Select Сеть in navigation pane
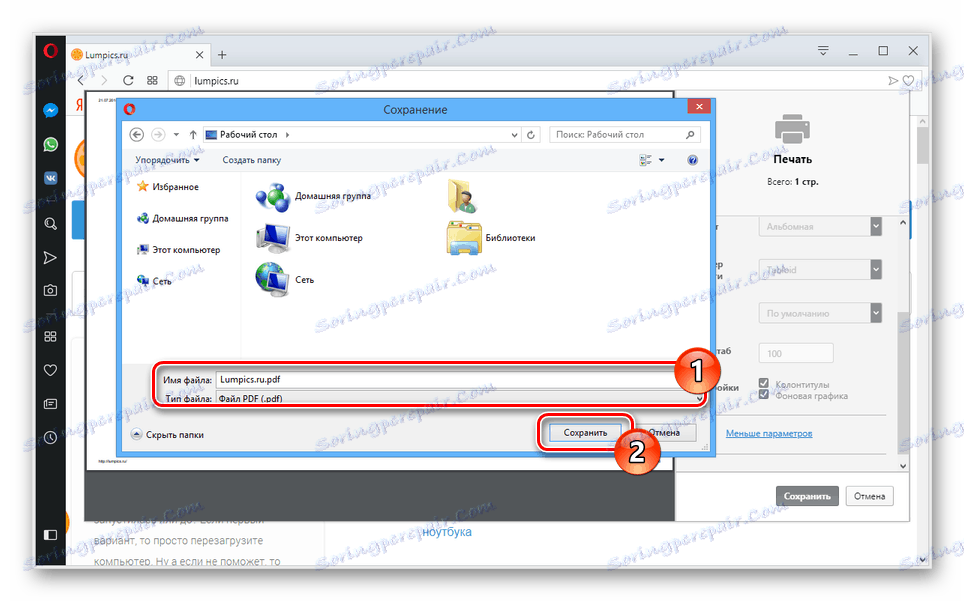Viewport: 964px width, 601px height. coord(154,281)
